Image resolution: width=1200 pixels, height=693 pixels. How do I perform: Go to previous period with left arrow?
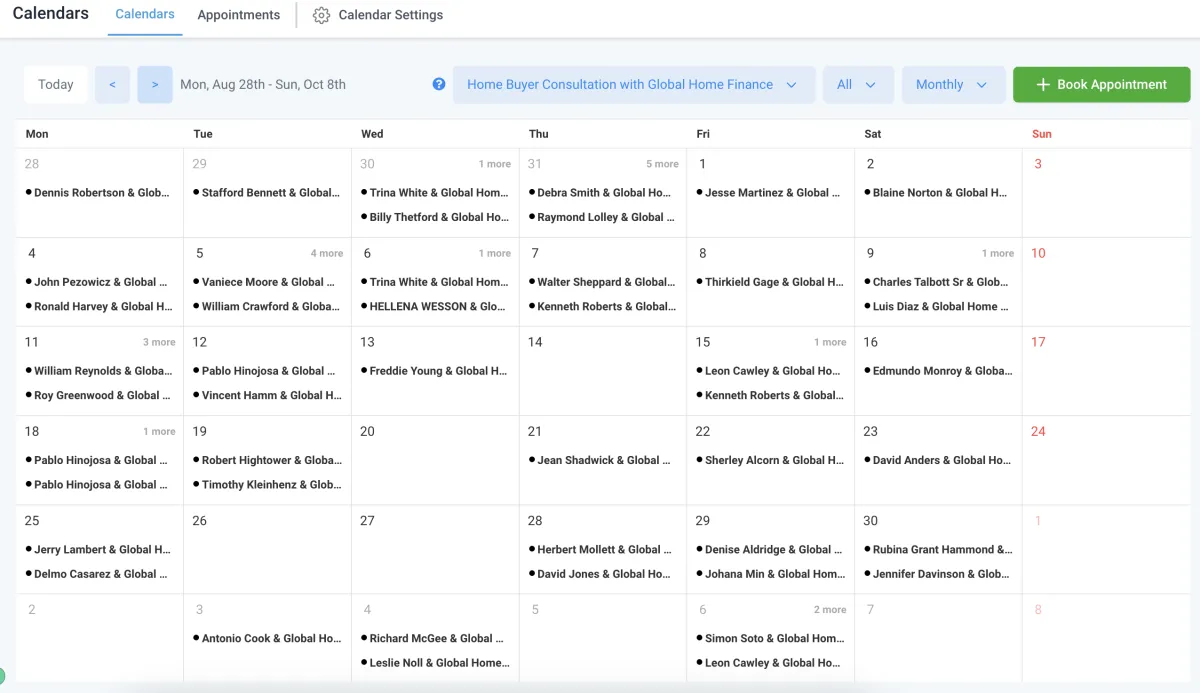[112, 85]
